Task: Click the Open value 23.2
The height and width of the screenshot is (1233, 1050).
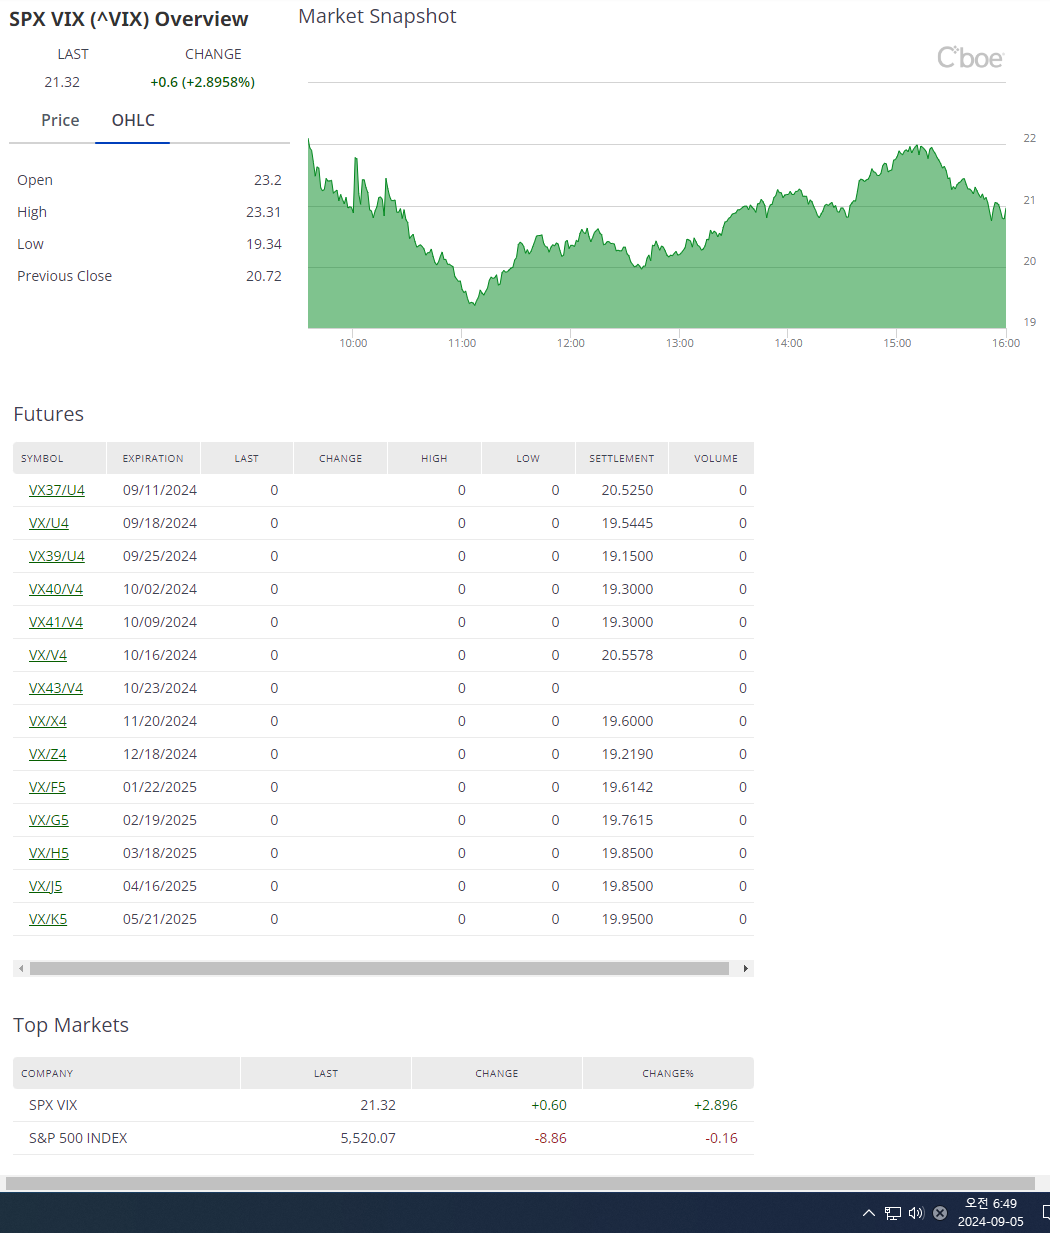Action: click(x=268, y=180)
